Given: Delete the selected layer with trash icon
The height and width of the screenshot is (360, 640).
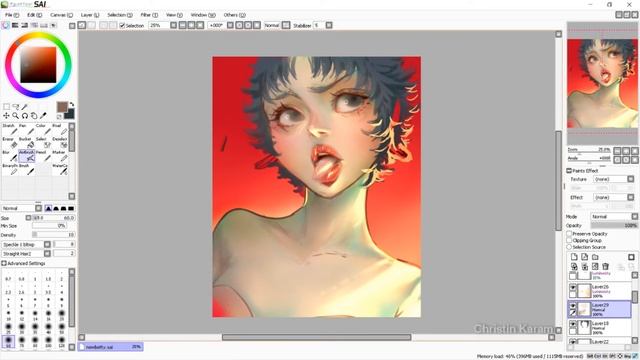Looking at the screenshot, I should 605,267.
